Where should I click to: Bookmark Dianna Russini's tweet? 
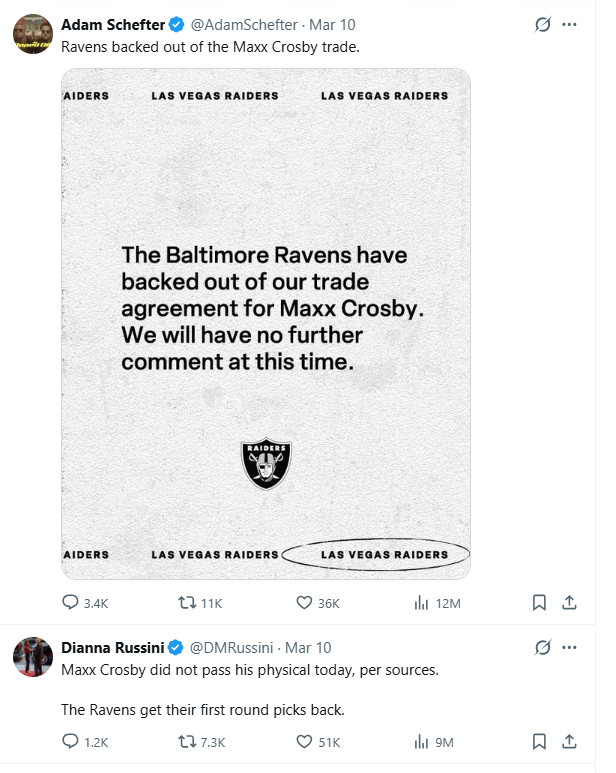539,742
